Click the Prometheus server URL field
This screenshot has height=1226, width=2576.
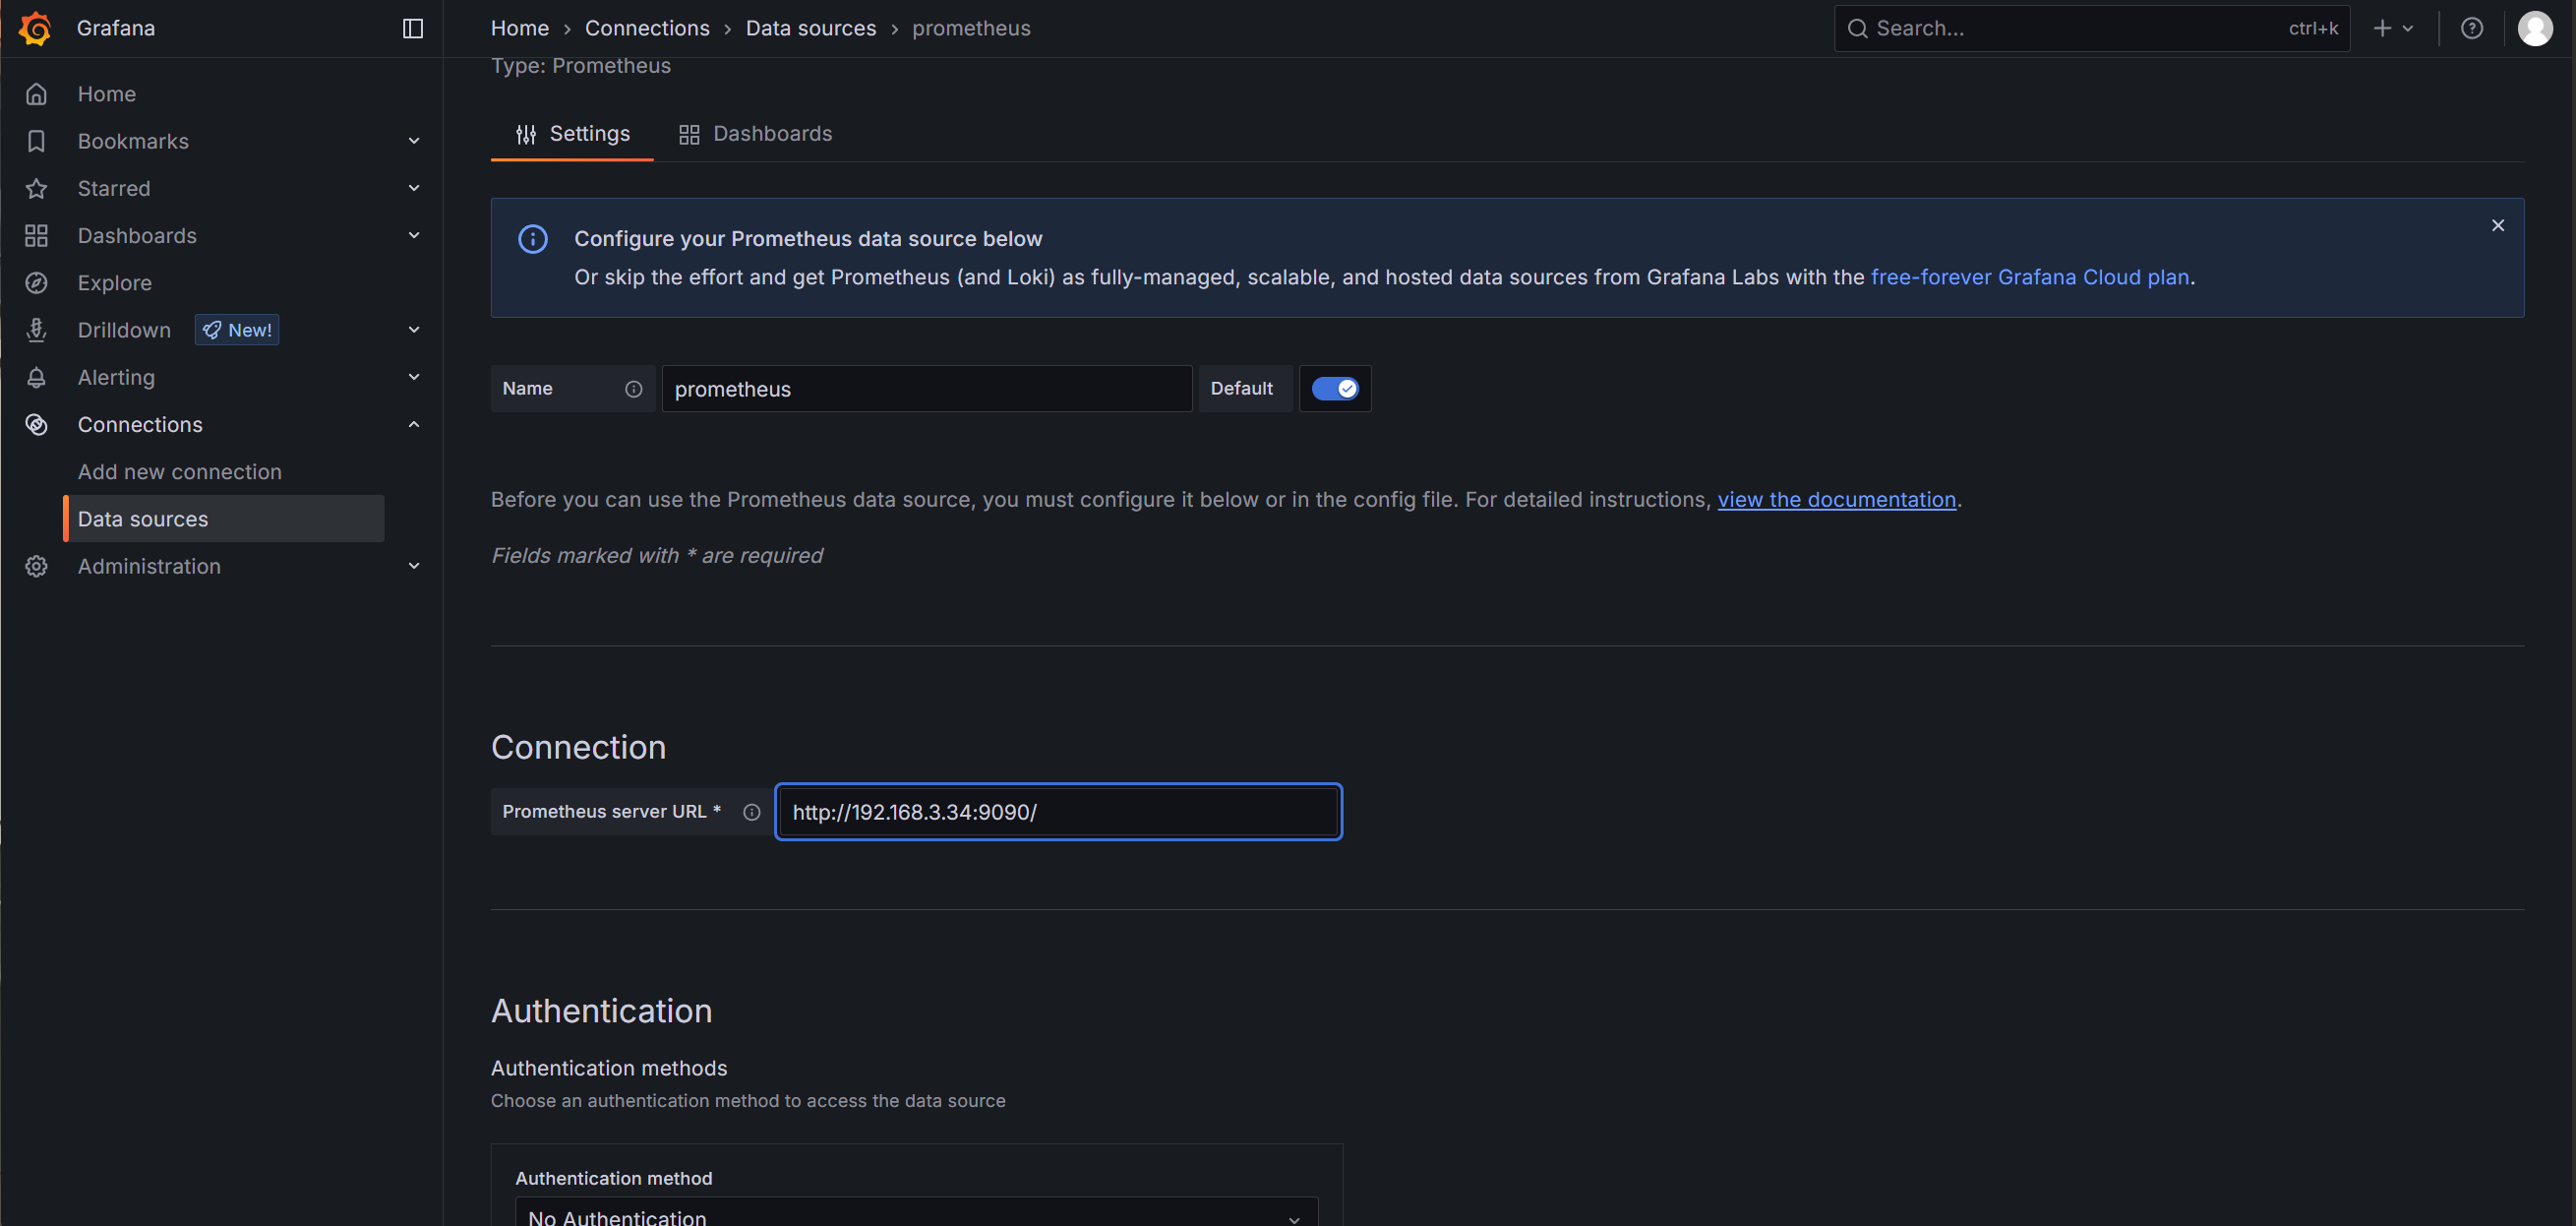(x=1058, y=812)
